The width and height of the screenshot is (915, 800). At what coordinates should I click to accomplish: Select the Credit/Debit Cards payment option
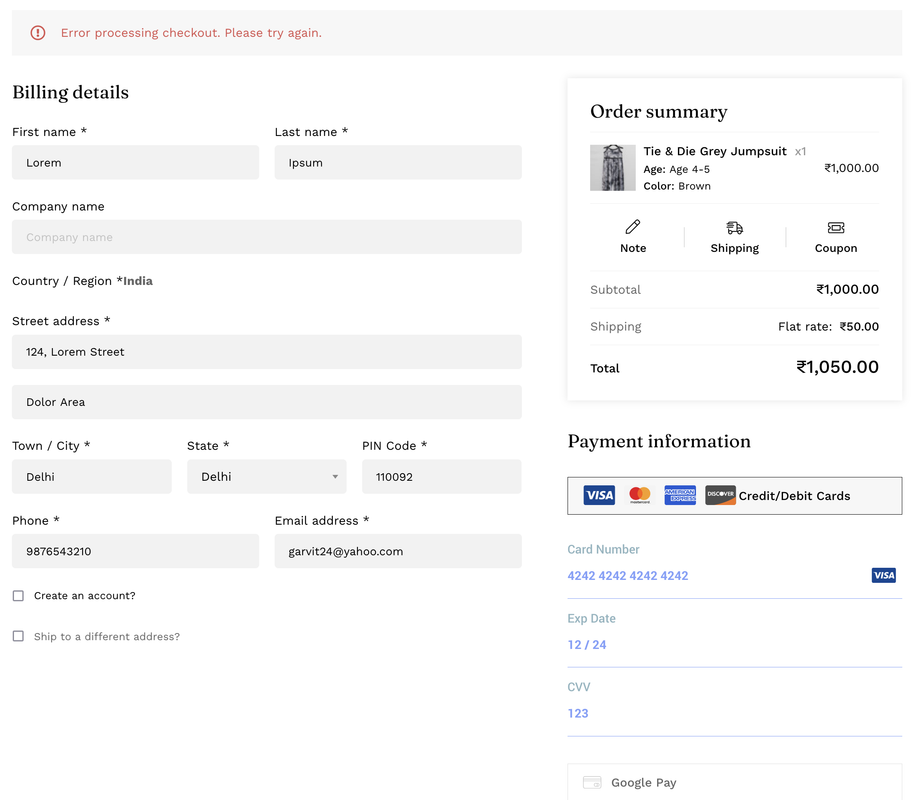[x=735, y=496]
